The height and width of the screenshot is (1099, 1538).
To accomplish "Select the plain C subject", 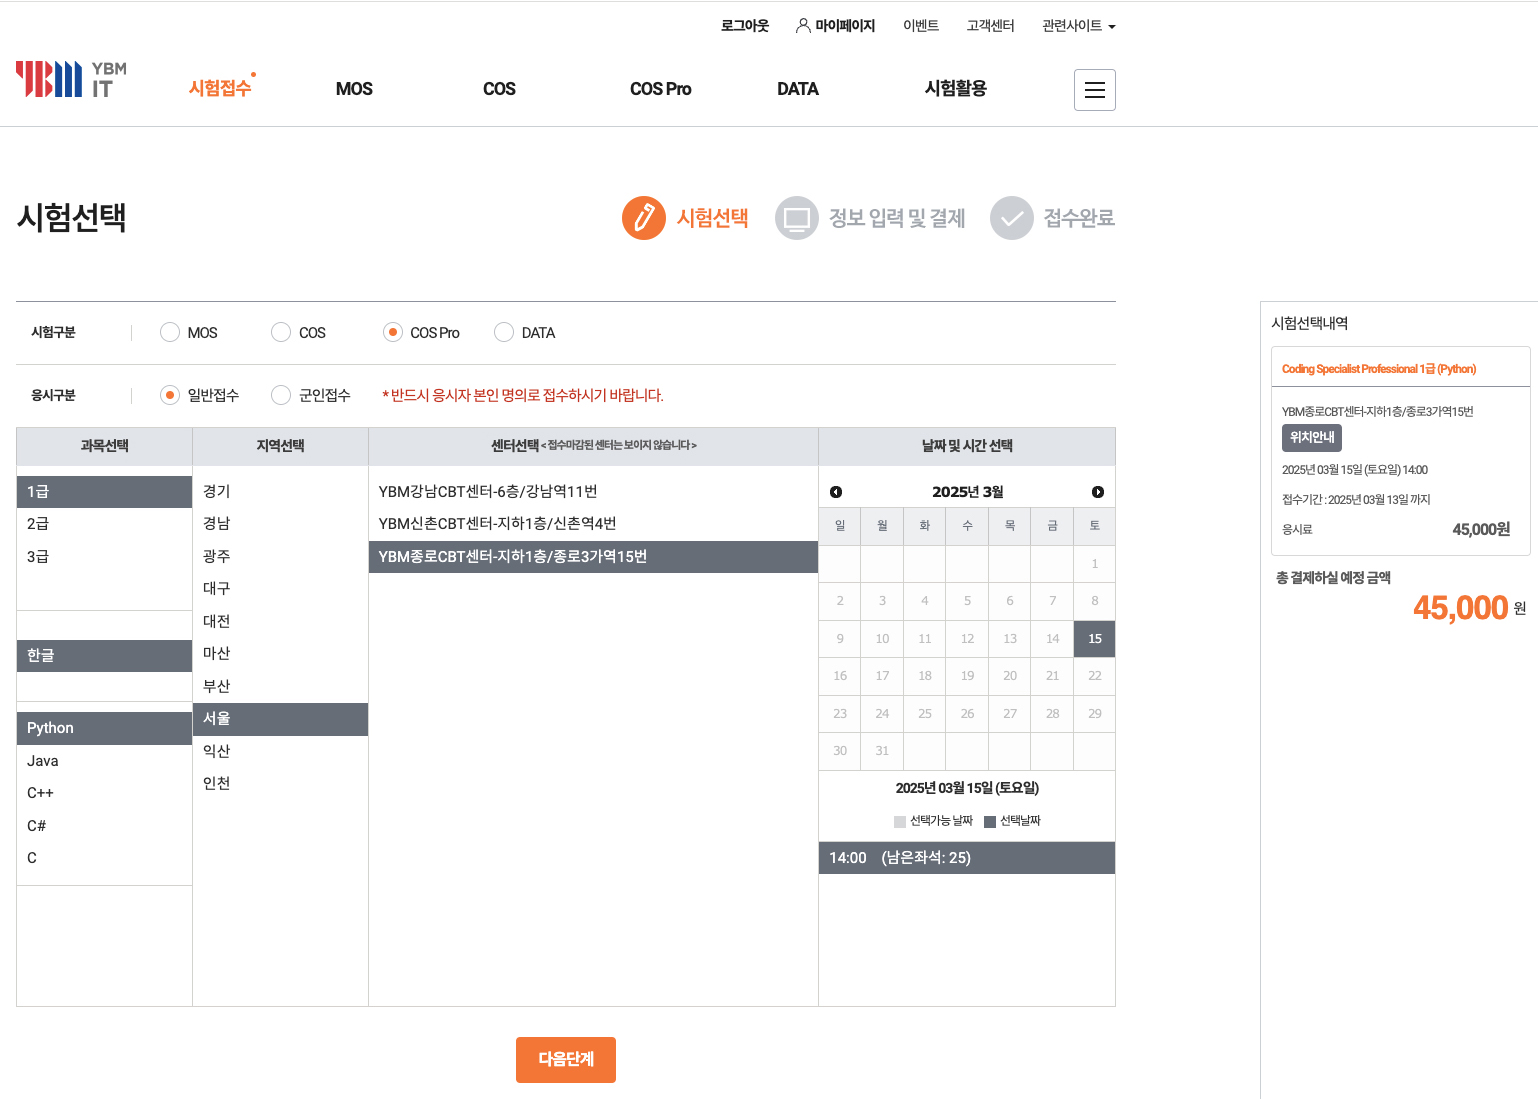I will [x=104, y=858].
